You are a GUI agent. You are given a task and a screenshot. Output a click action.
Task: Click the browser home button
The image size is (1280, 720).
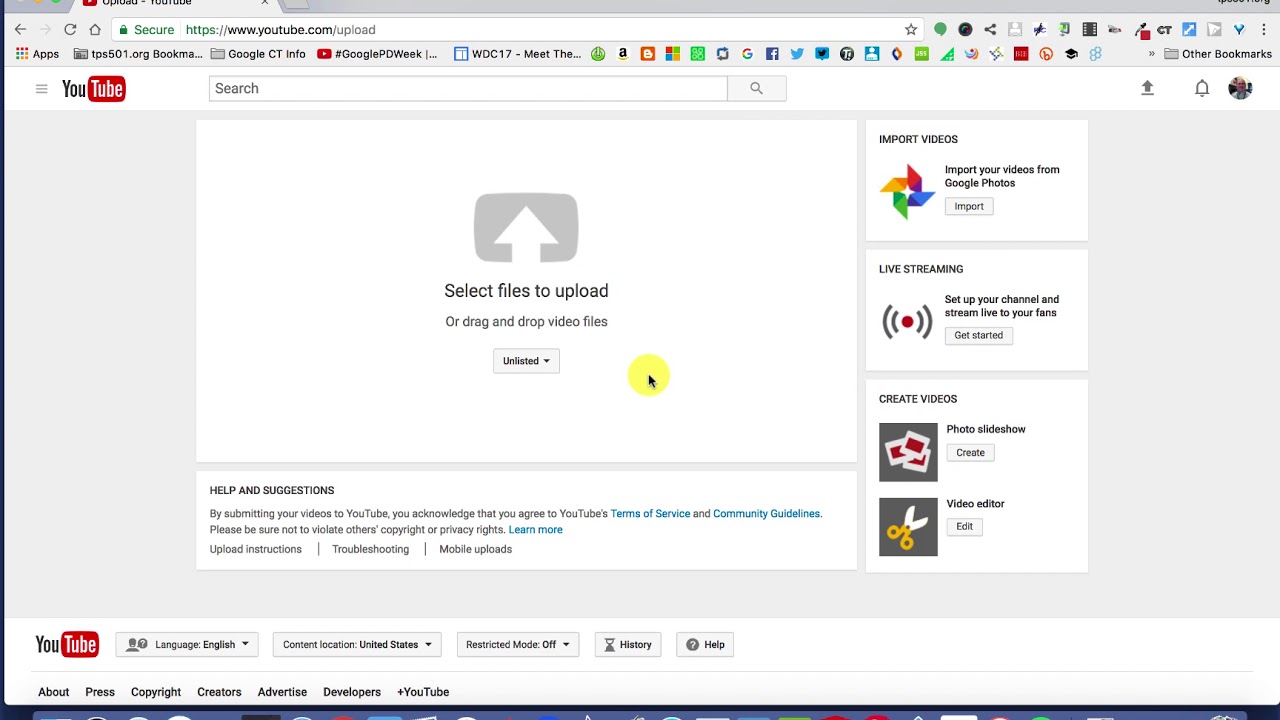click(95, 29)
